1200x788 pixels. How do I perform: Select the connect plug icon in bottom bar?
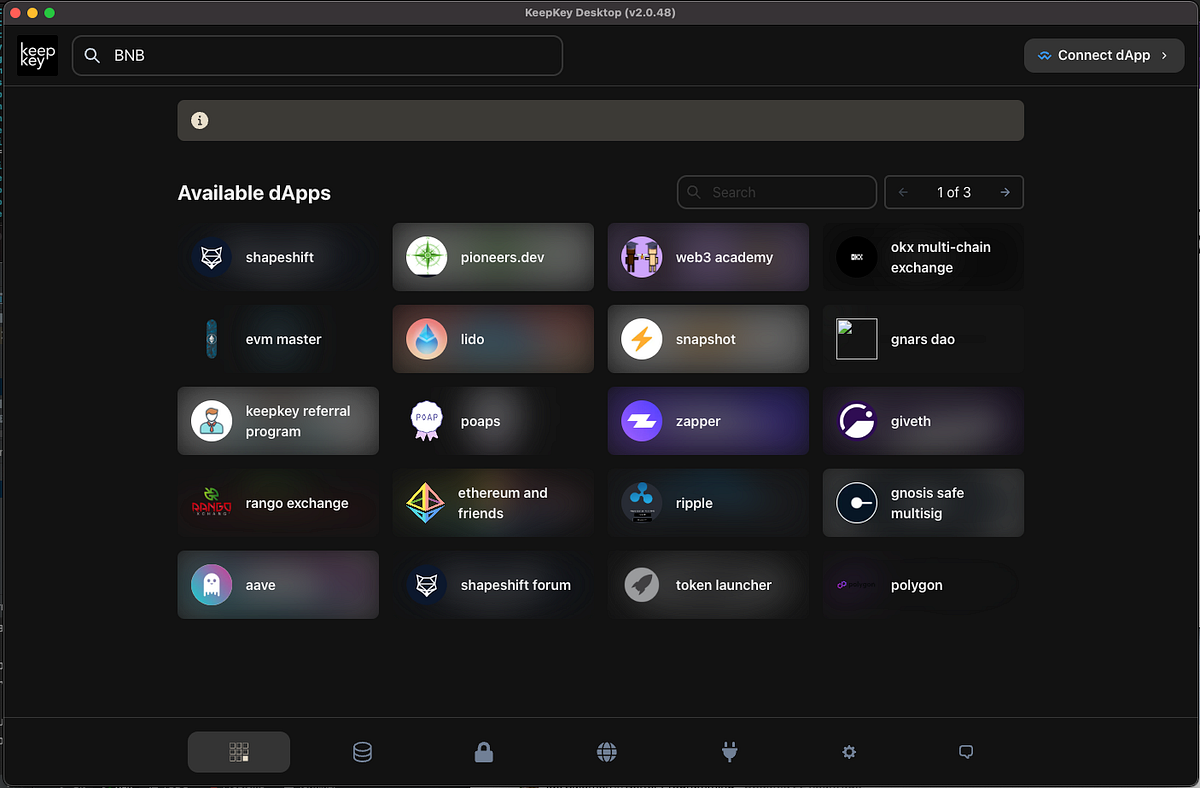click(x=729, y=752)
